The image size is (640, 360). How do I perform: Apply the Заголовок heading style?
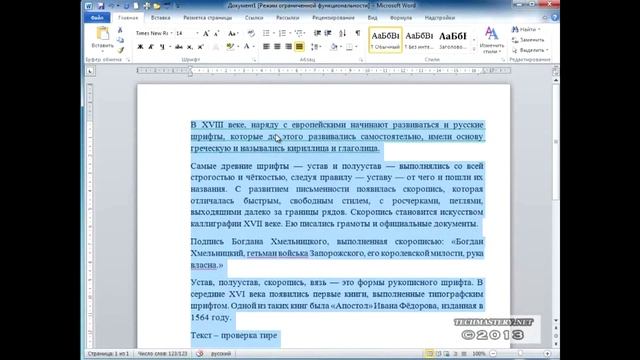click(453, 40)
